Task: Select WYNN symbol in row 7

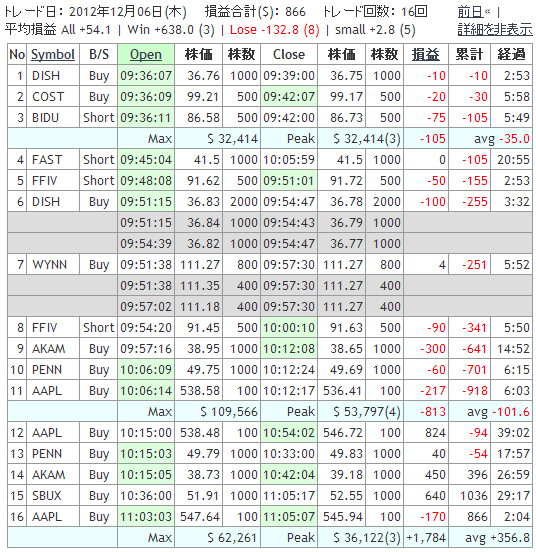Action: (x=49, y=264)
